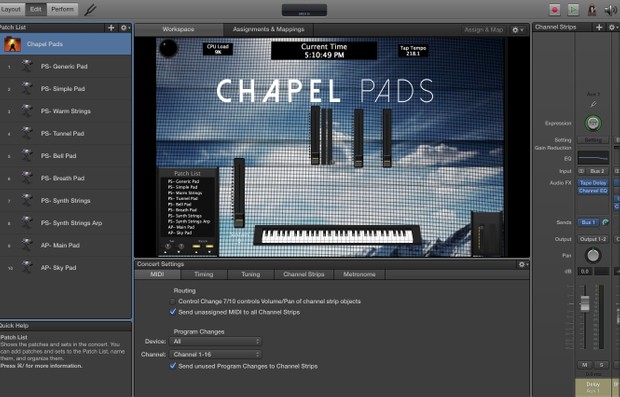Open the tuner with the tuning fork icon
This screenshot has height=397, width=620.
click(90, 9)
